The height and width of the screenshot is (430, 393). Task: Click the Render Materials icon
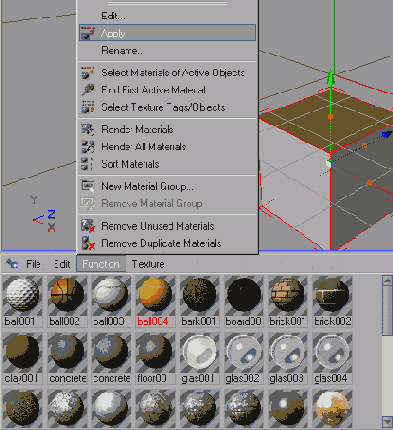[x=88, y=129]
